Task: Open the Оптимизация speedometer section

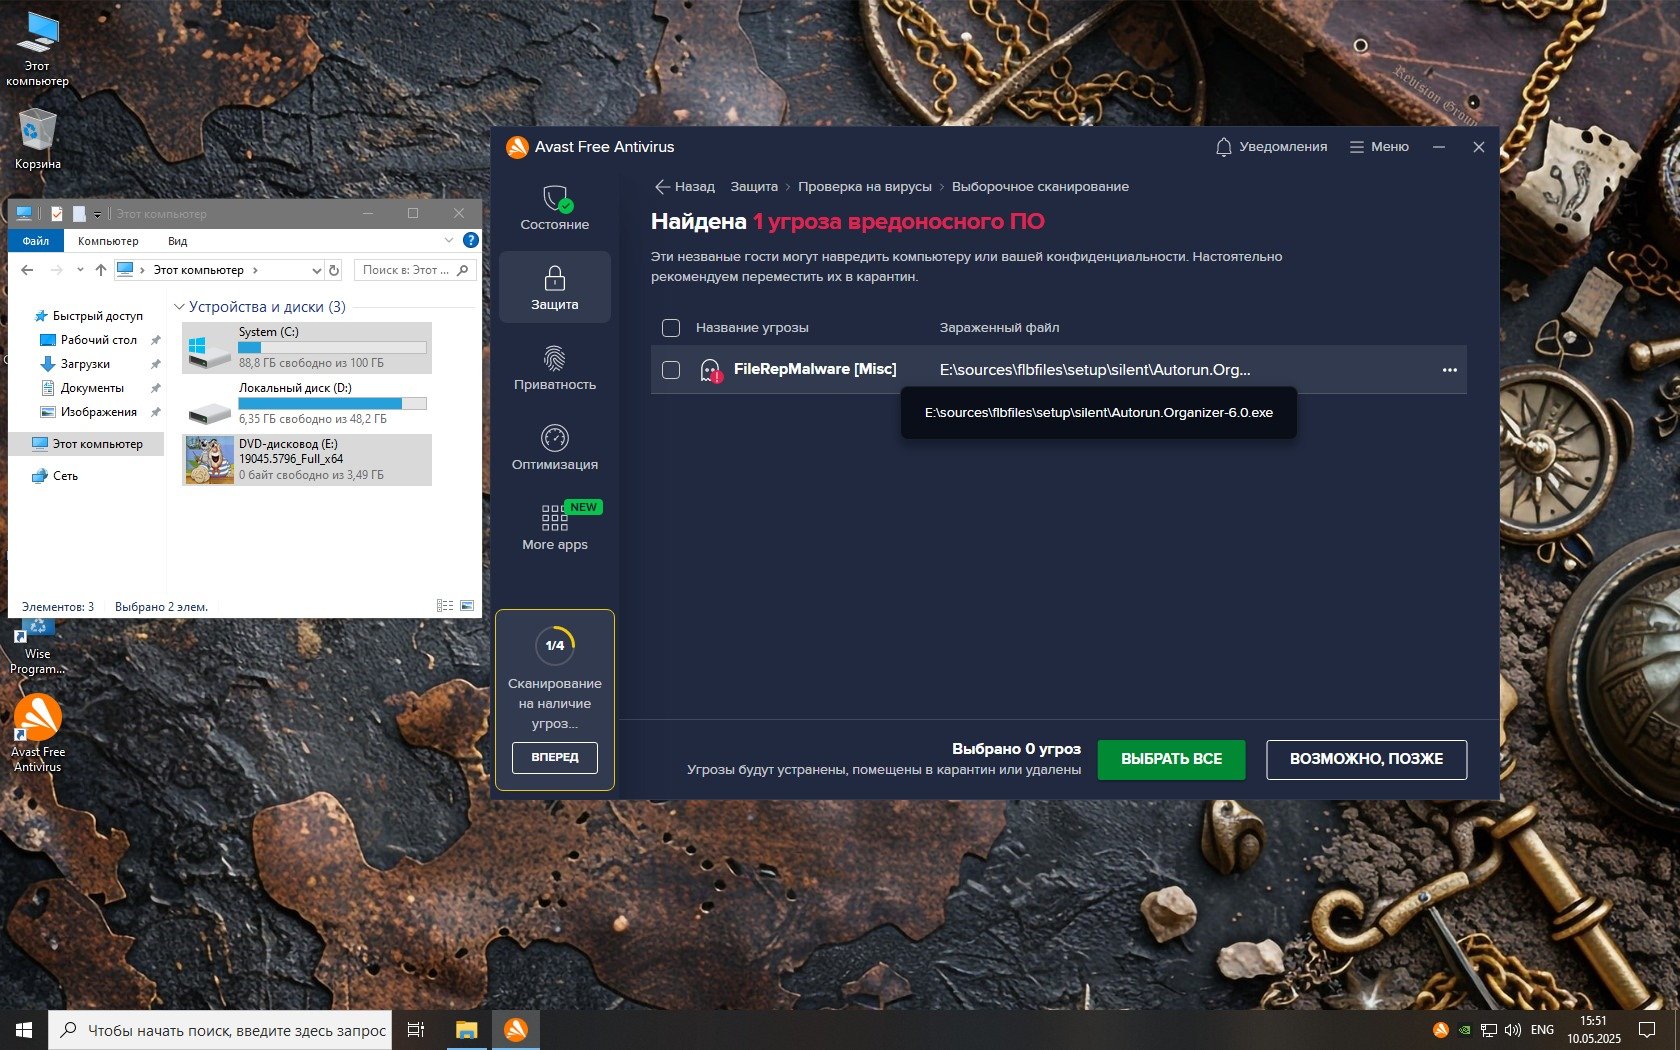Action: point(555,447)
